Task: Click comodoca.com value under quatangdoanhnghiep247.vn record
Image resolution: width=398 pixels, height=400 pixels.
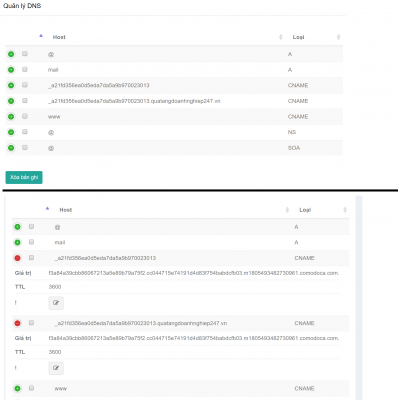Action: (194, 338)
